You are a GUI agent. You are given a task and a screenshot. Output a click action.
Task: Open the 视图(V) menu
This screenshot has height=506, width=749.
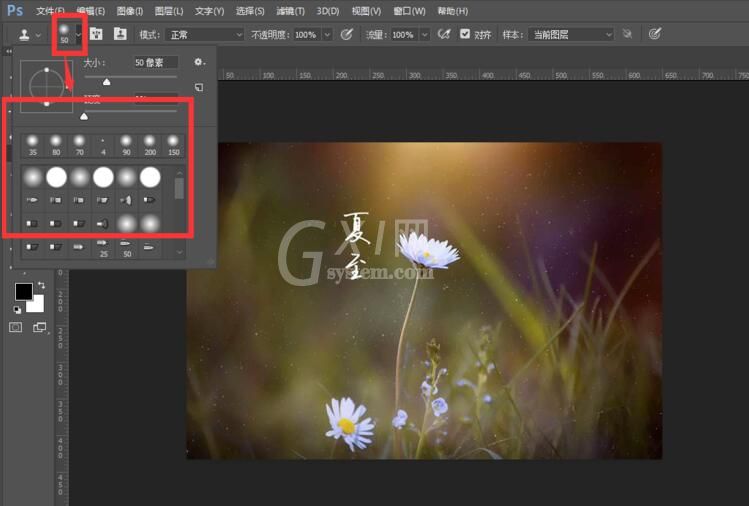click(366, 11)
